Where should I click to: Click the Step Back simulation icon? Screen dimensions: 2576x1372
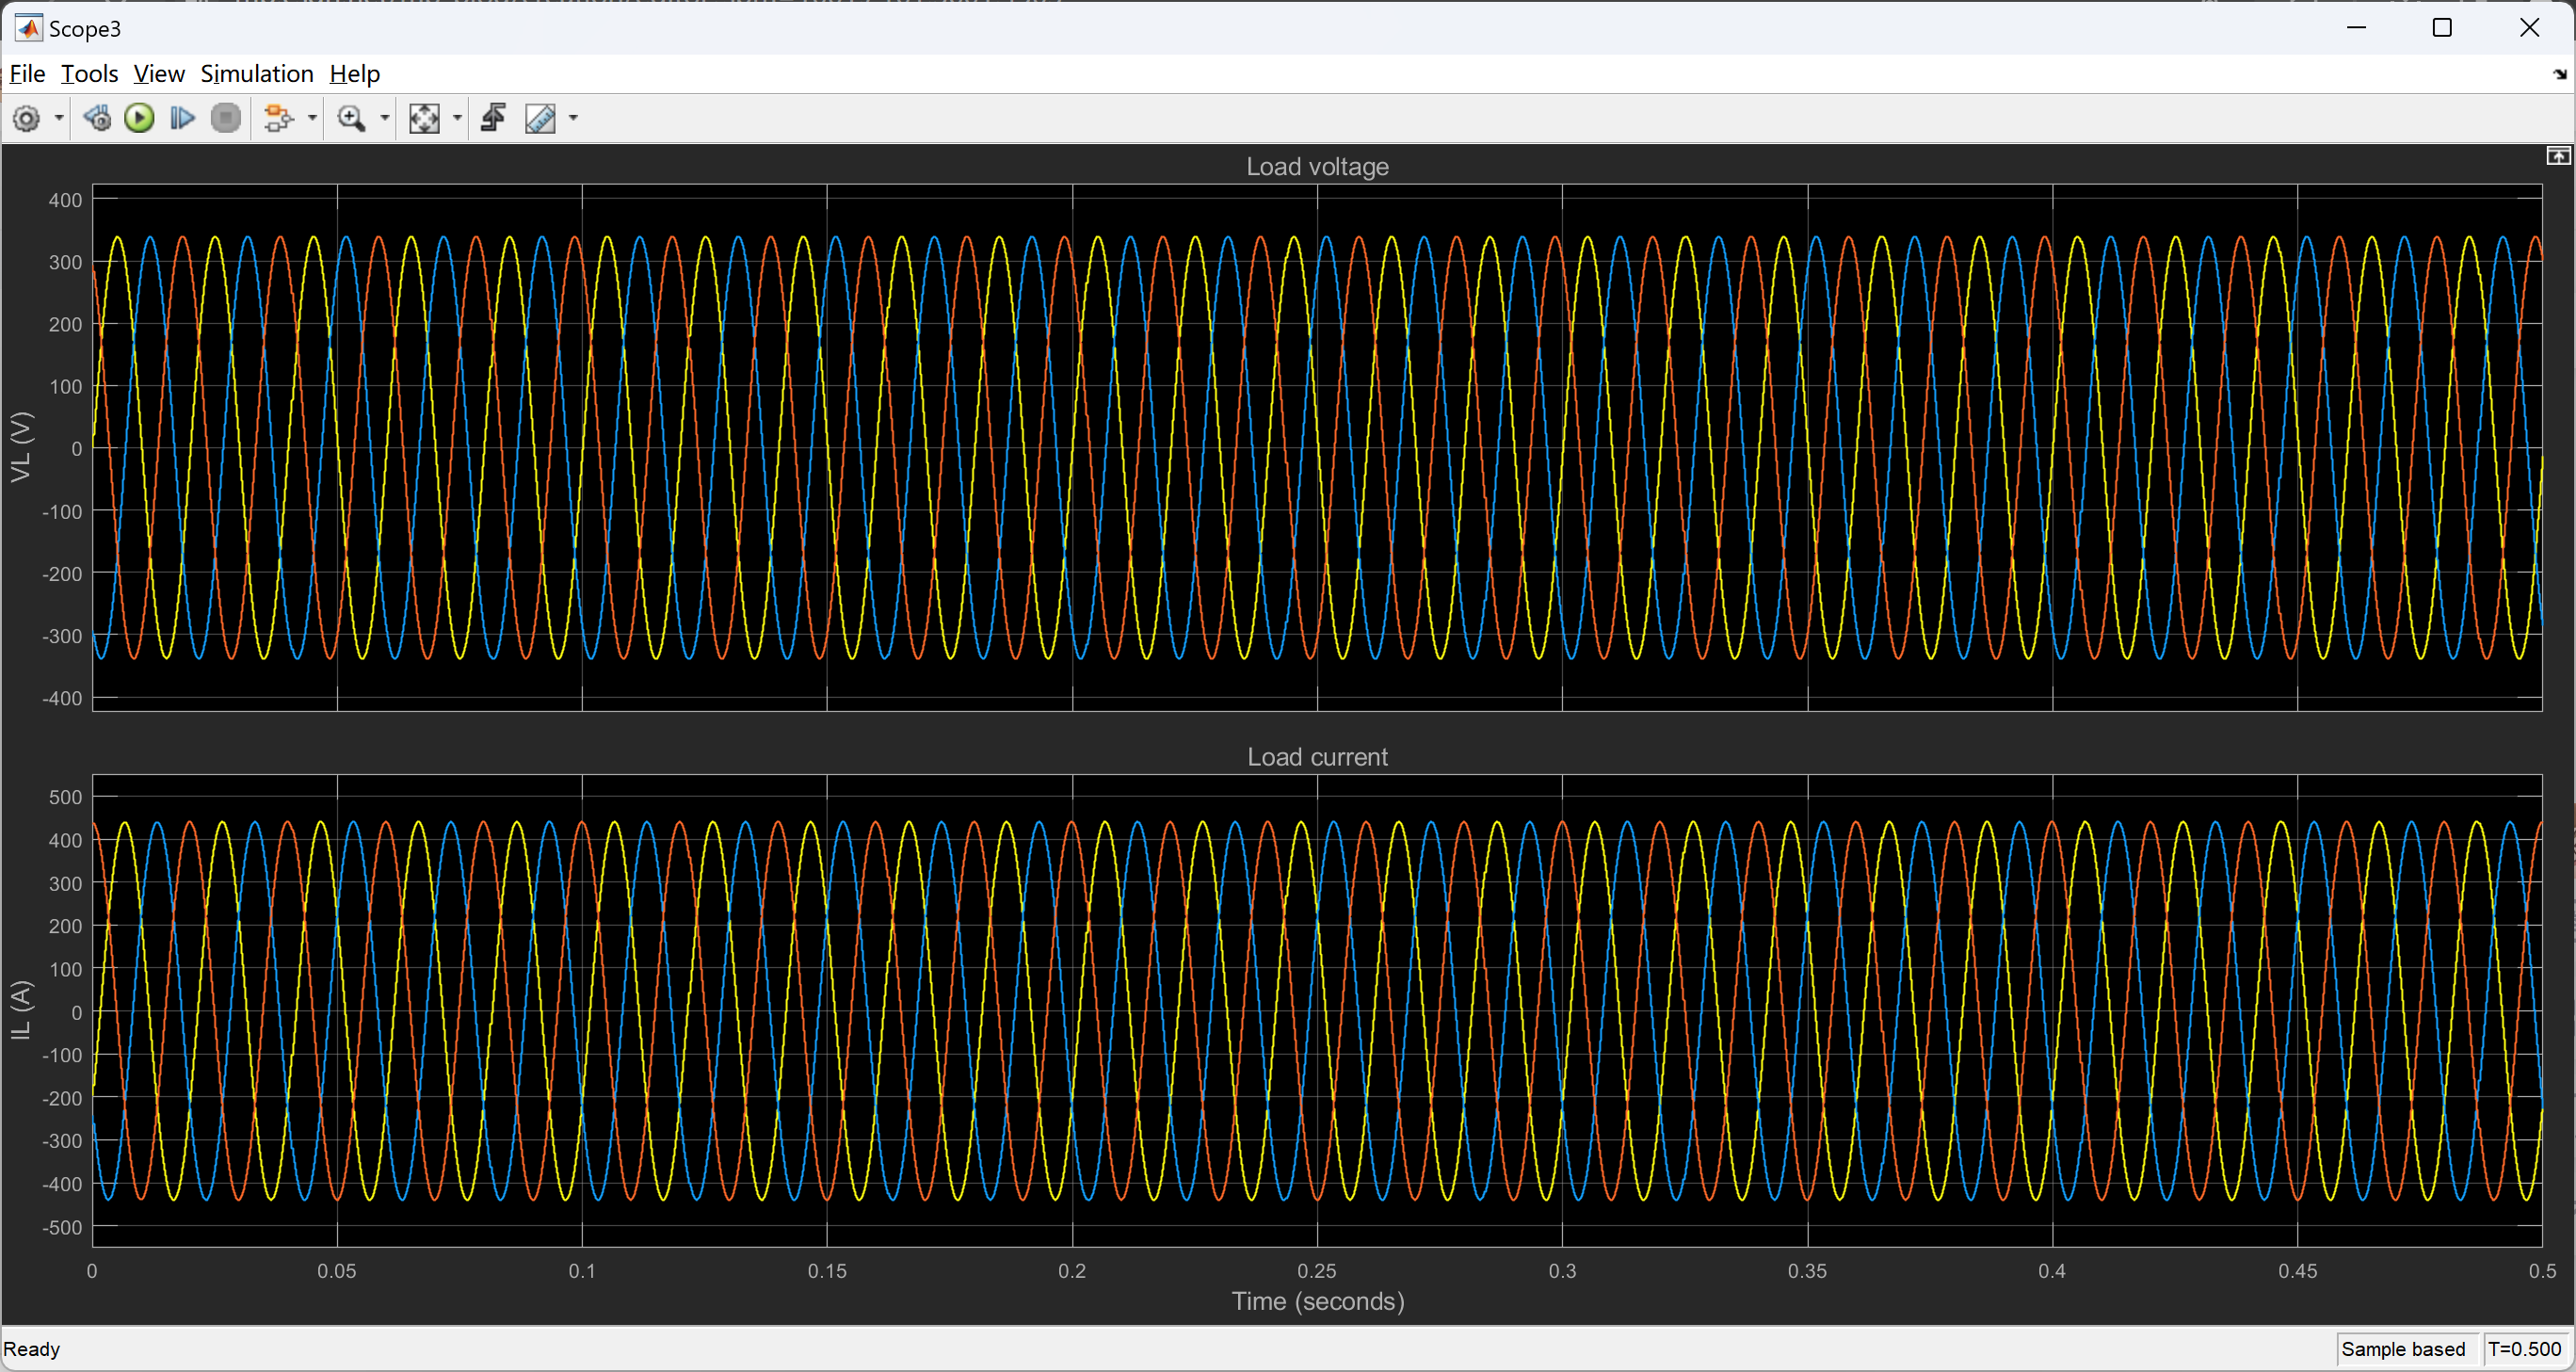tap(97, 119)
